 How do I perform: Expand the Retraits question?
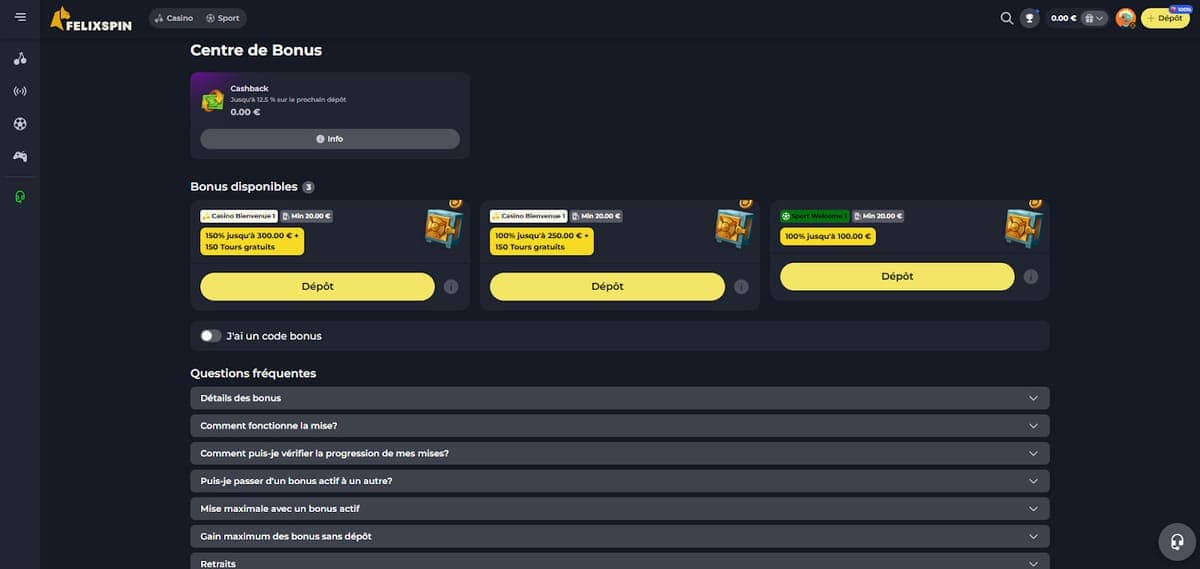coord(620,562)
